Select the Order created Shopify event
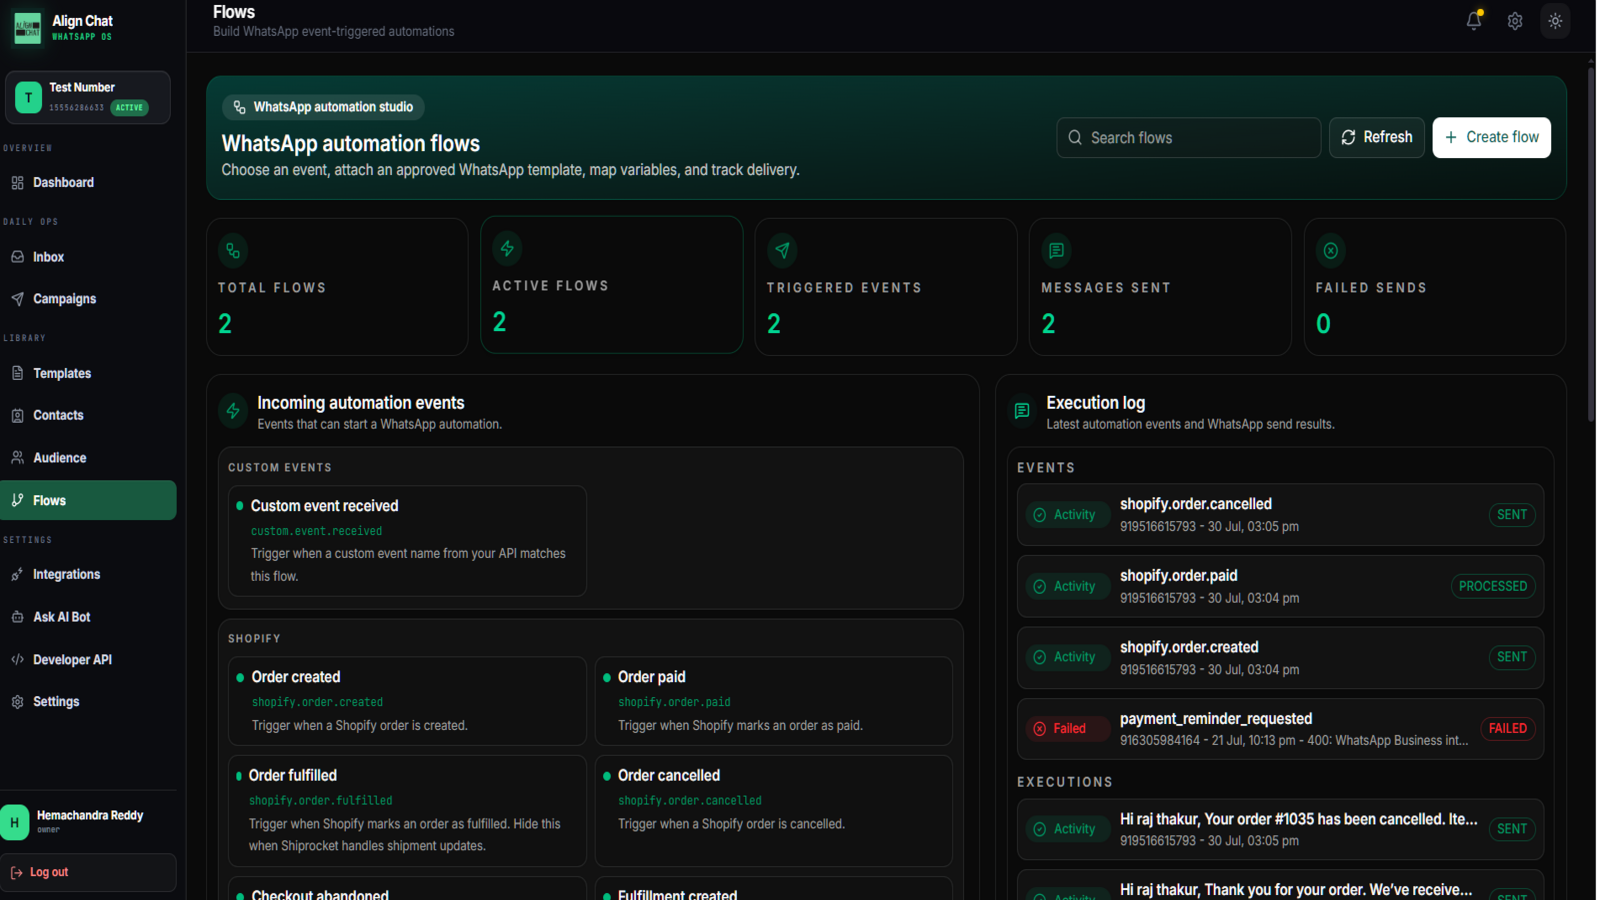Screen dimensions: 1600x900 tap(407, 701)
